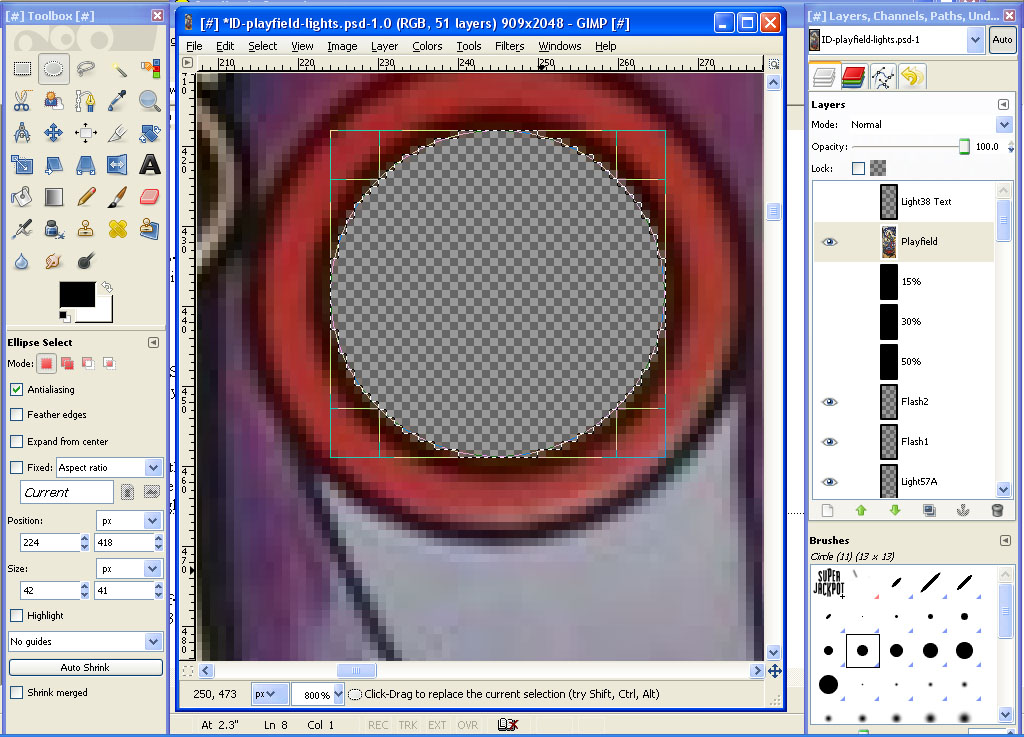Hide the Playfield layer via eye icon
Viewport: 1024px width, 737px height.
coord(829,242)
